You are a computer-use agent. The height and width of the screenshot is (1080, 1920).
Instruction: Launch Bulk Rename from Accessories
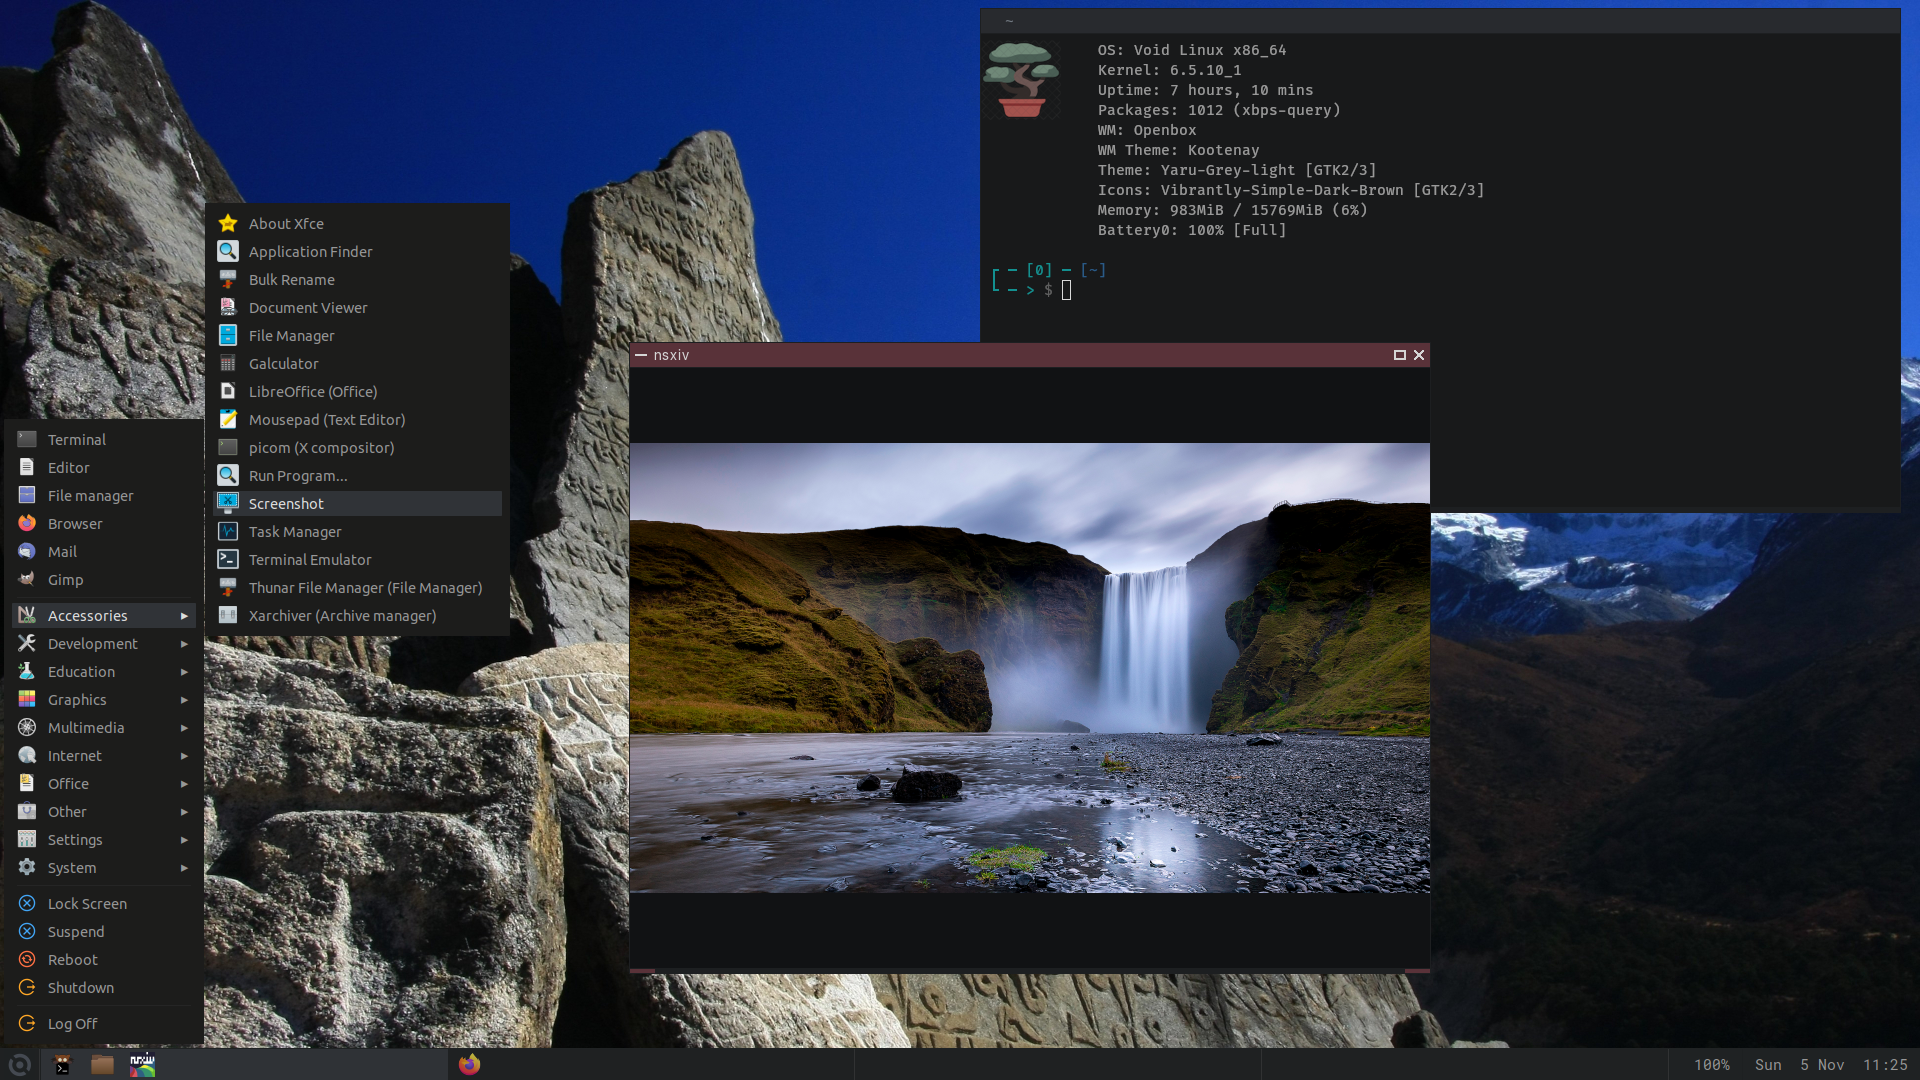click(x=358, y=280)
